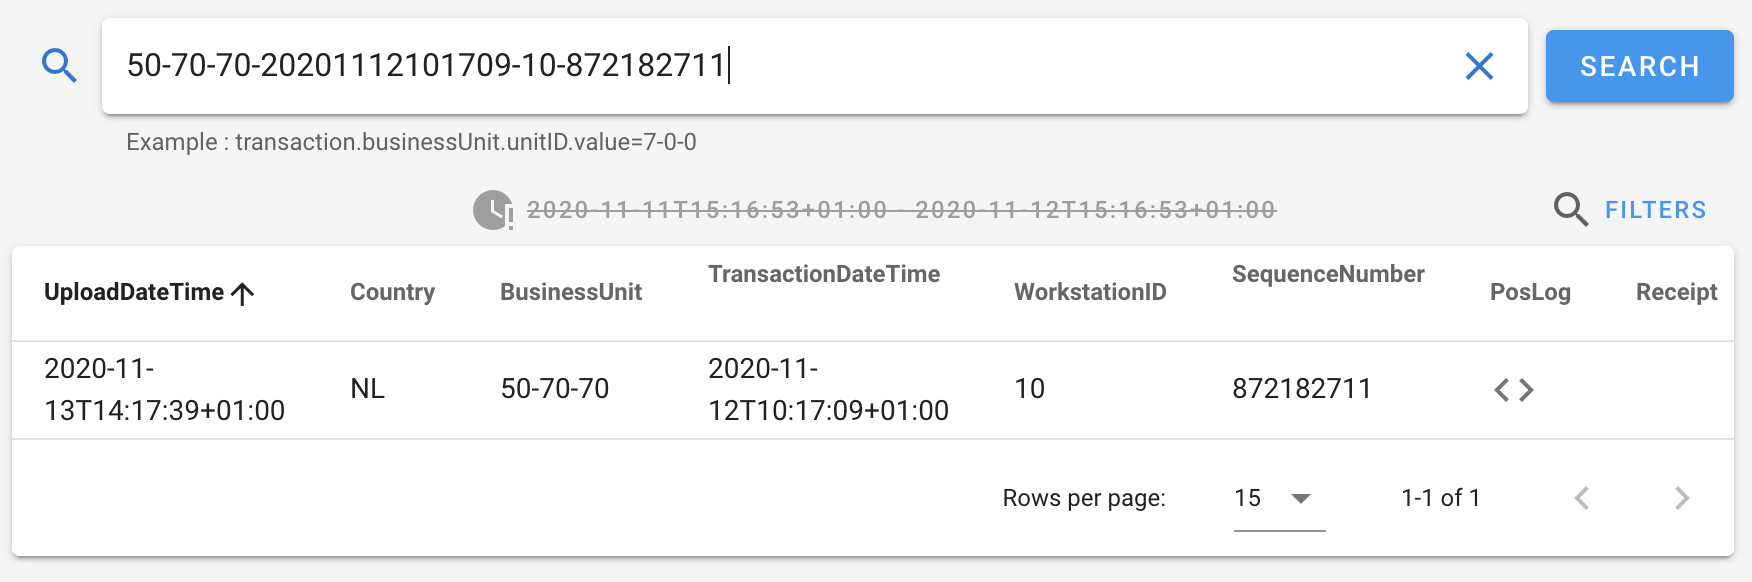Click the left angle bracket in PosLog column
Viewport: 1752px width, 582px height.
coord(1502,390)
